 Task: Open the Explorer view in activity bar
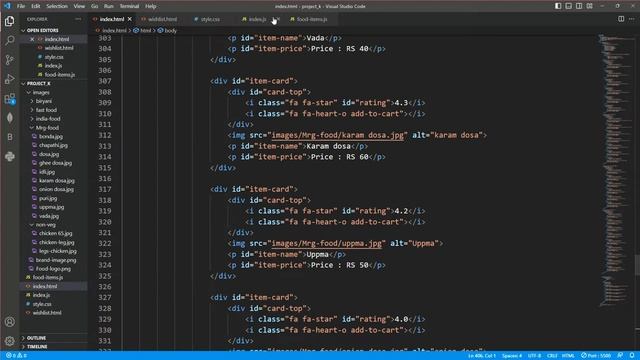click(9, 21)
